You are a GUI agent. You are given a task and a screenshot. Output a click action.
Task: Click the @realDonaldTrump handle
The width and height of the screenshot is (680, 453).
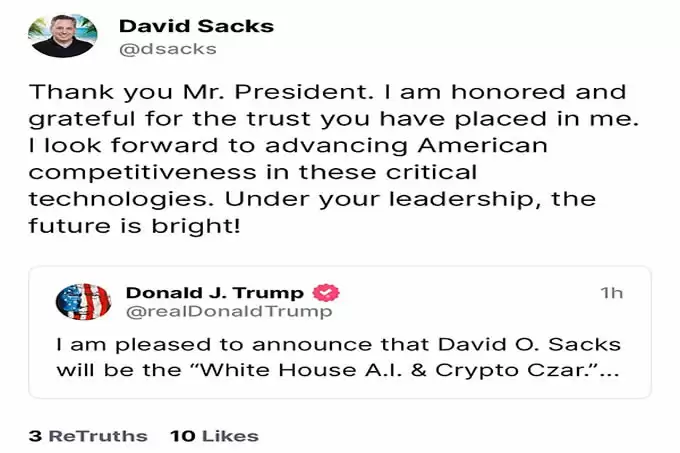229,312
